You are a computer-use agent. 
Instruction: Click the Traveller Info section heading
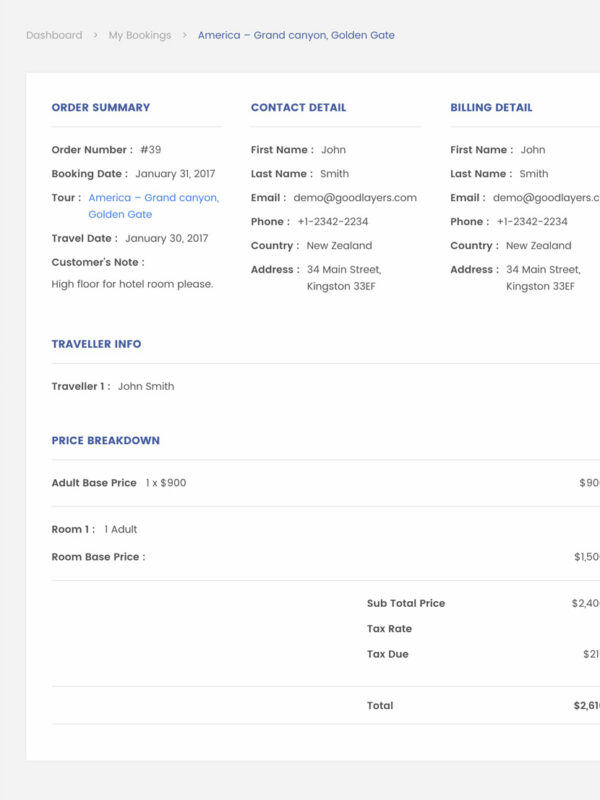click(x=96, y=344)
